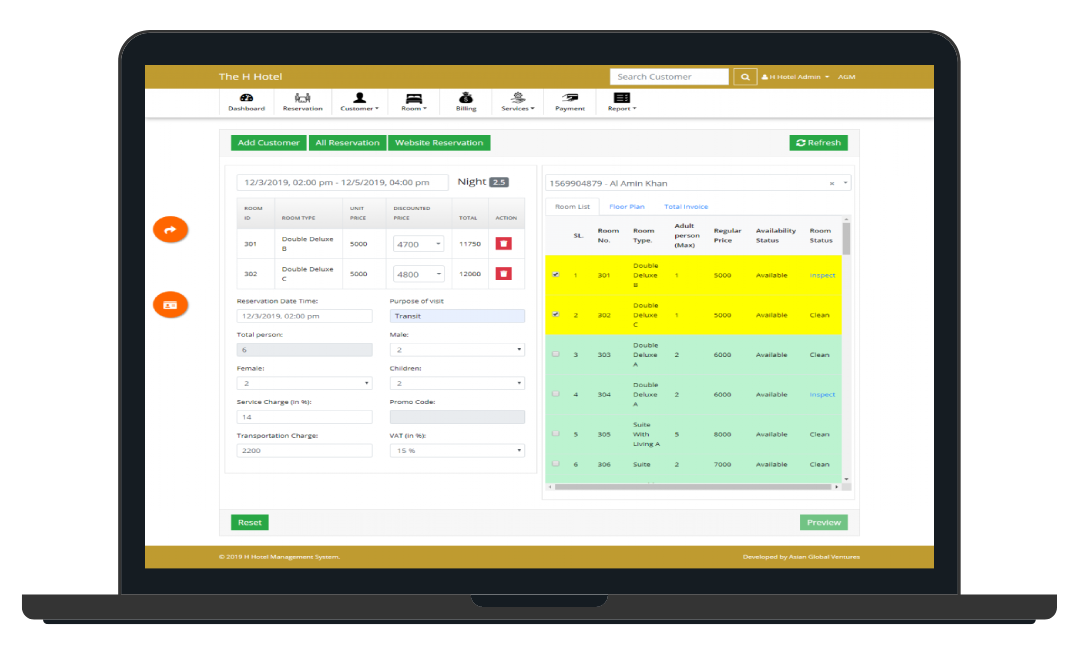Click the All Reservation button
Screen dimensions: 1080x660
(x=347, y=143)
